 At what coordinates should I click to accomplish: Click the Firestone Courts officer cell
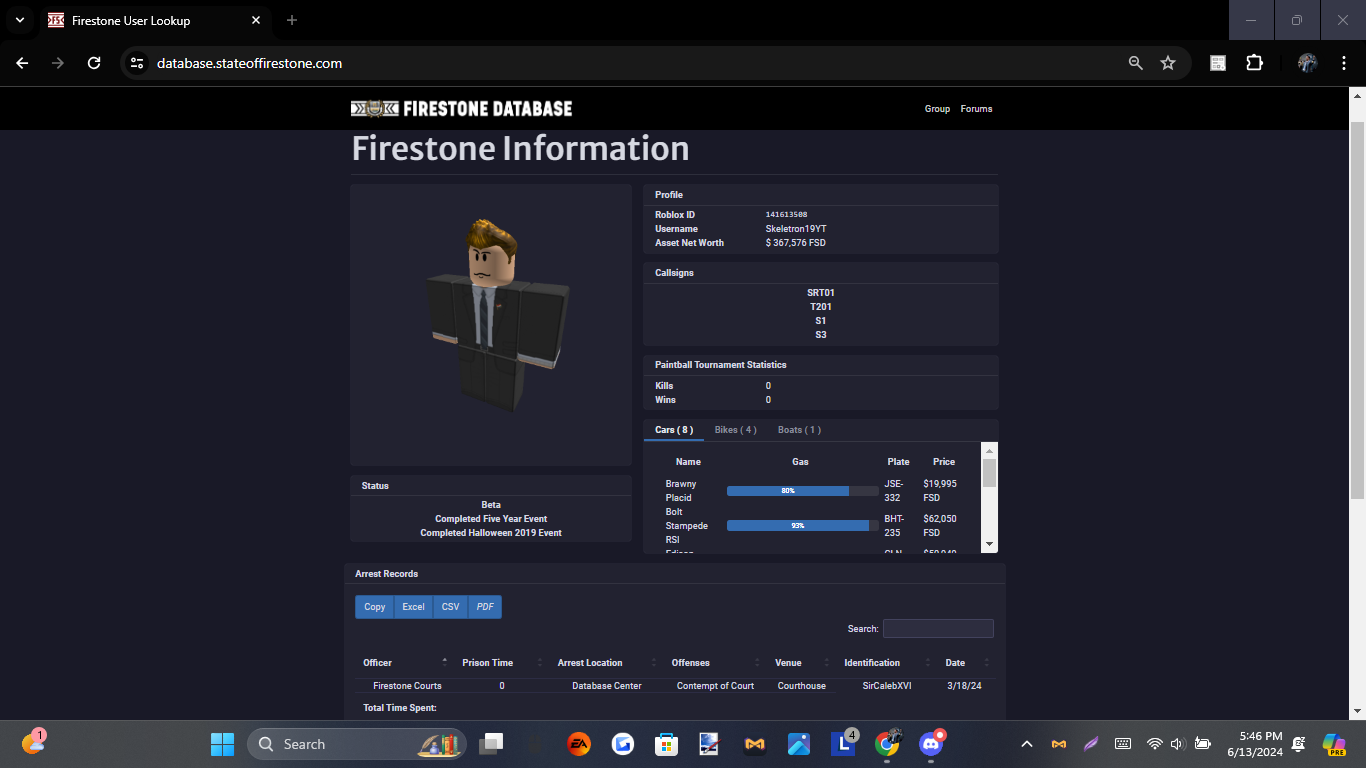(407, 686)
